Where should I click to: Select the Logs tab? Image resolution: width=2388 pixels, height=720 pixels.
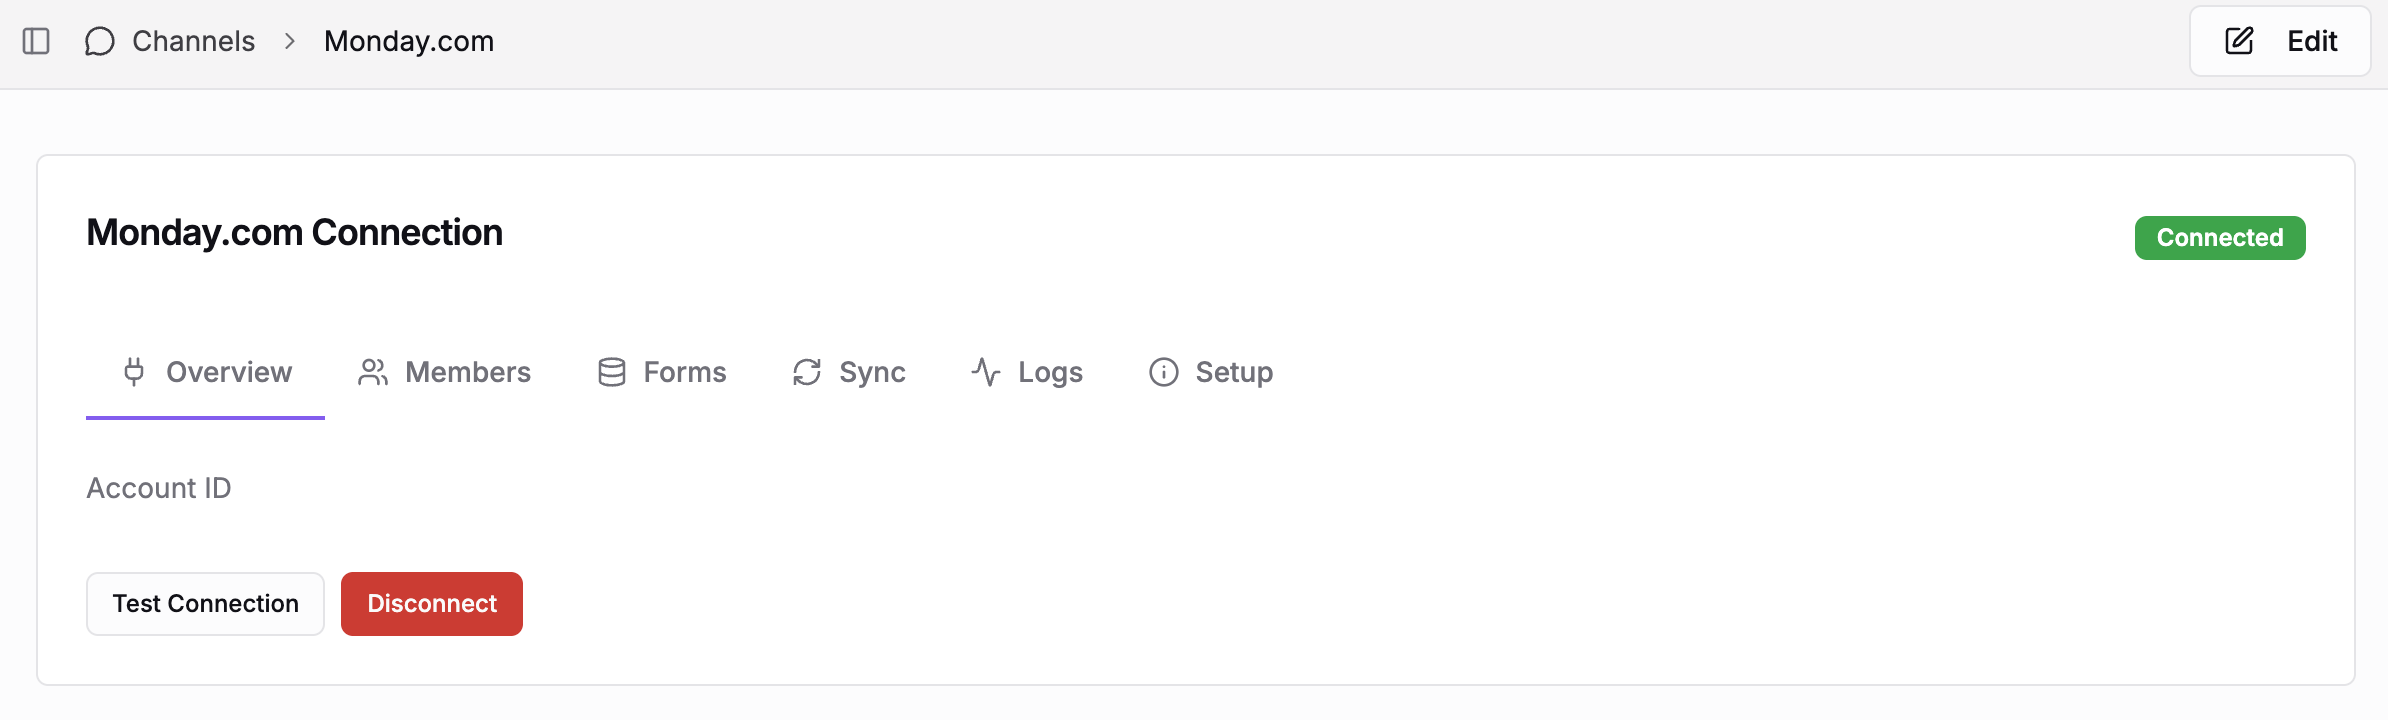1049,372
